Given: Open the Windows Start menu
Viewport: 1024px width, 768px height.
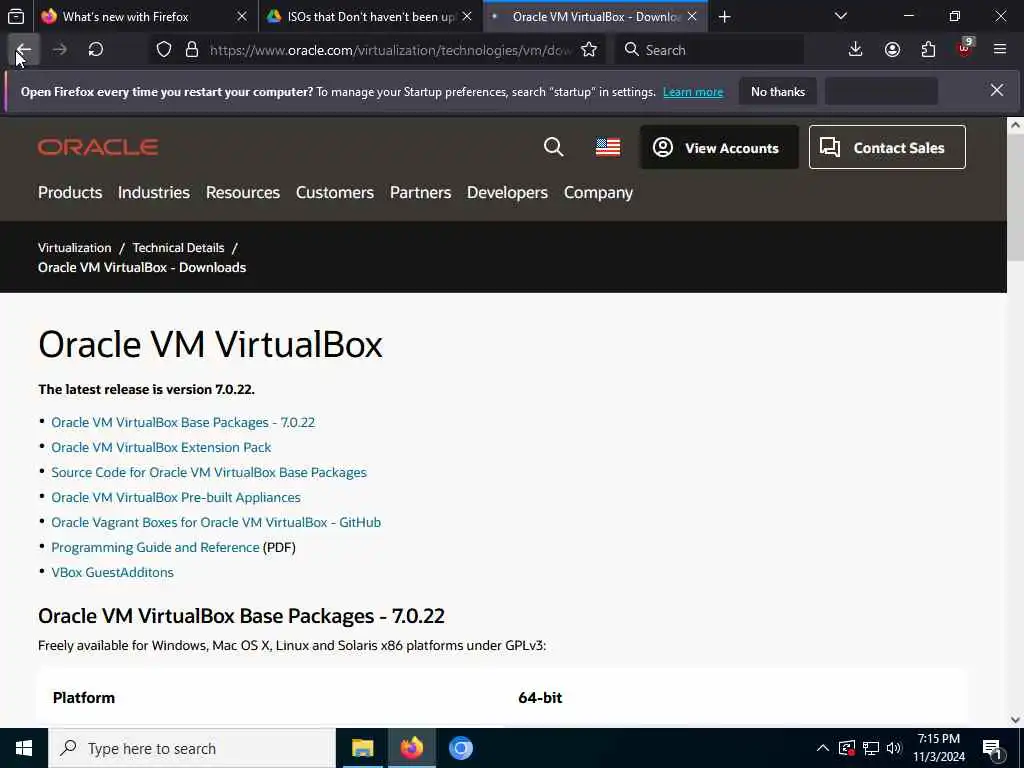Looking at the screenshot, I should tap(24, 748).
